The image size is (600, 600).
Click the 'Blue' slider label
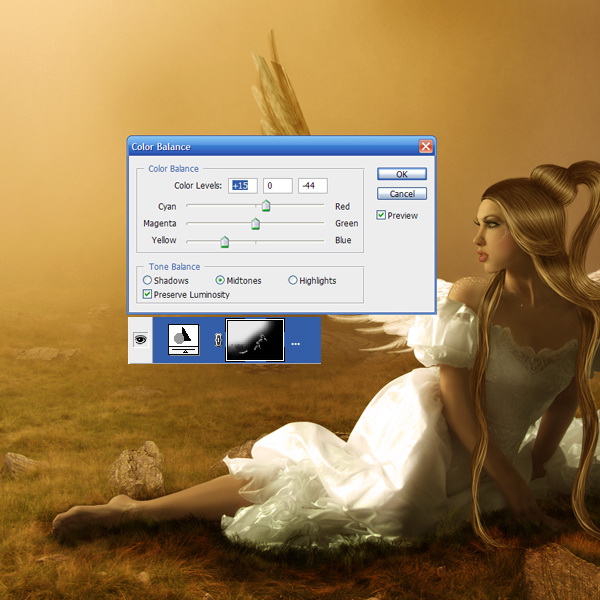point(343,240)
